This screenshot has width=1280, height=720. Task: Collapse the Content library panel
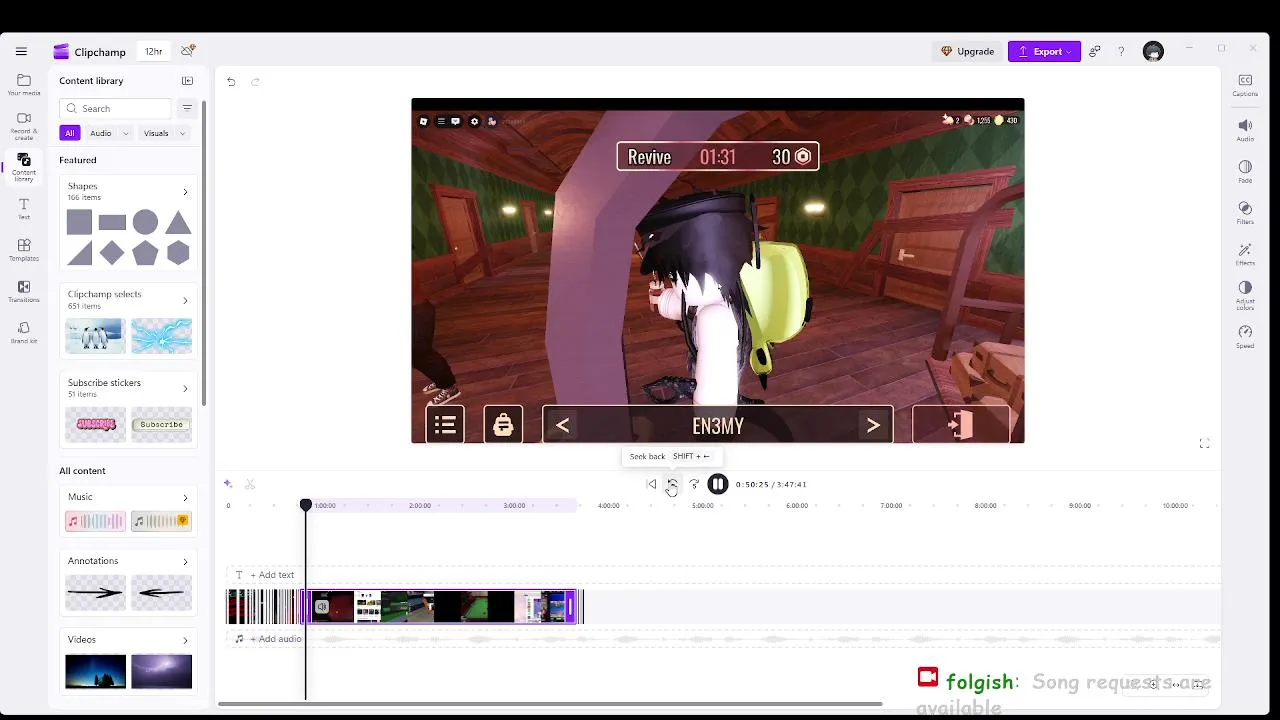pos(187,81)
